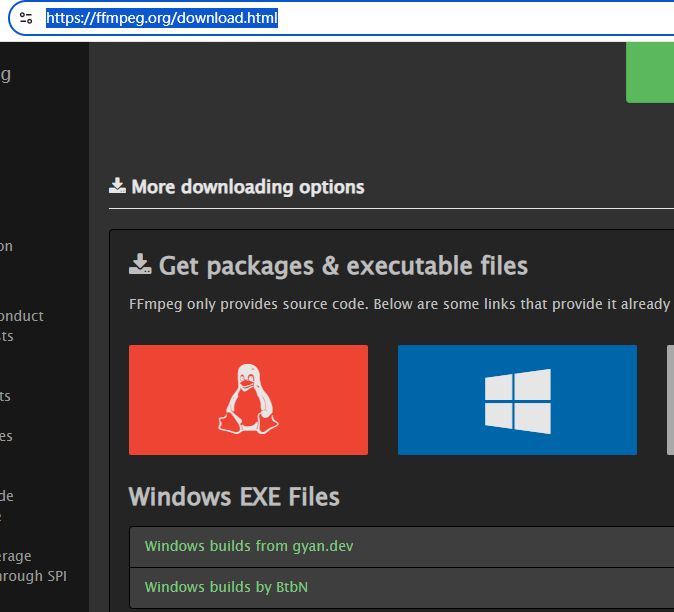The width and height of the screenshot is (674, 612).
Task: Open Windows builds from gyan.dev link
Action: (x=249, y=546)
